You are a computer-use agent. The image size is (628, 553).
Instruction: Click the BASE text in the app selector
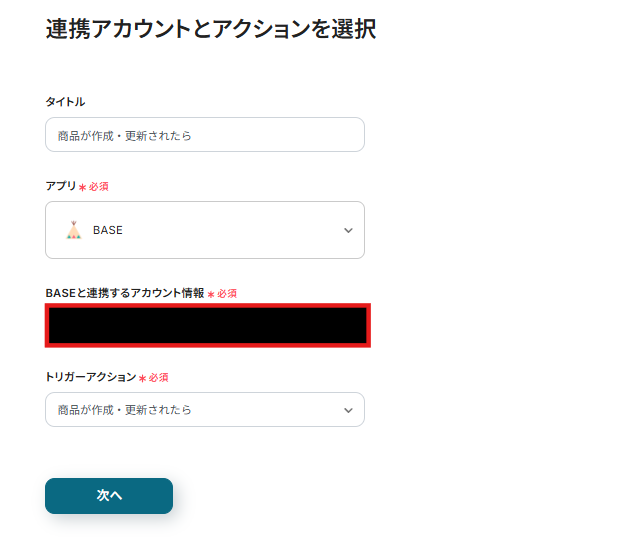(x=108, y=230)
